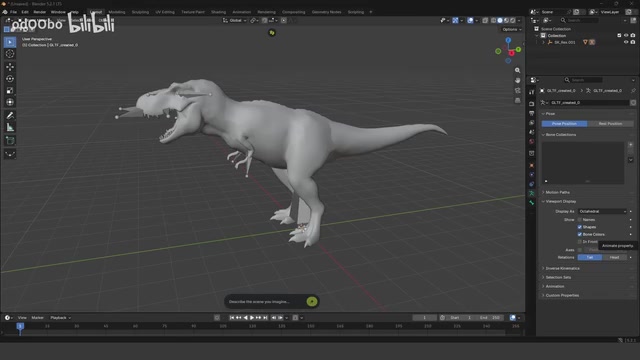
Task: Expand the Inverse Kinematics panel
Action: tap(562, 268)
